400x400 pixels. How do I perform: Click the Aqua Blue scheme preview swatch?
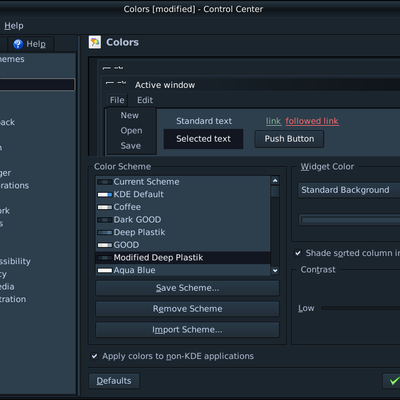(x=105, y=270)
